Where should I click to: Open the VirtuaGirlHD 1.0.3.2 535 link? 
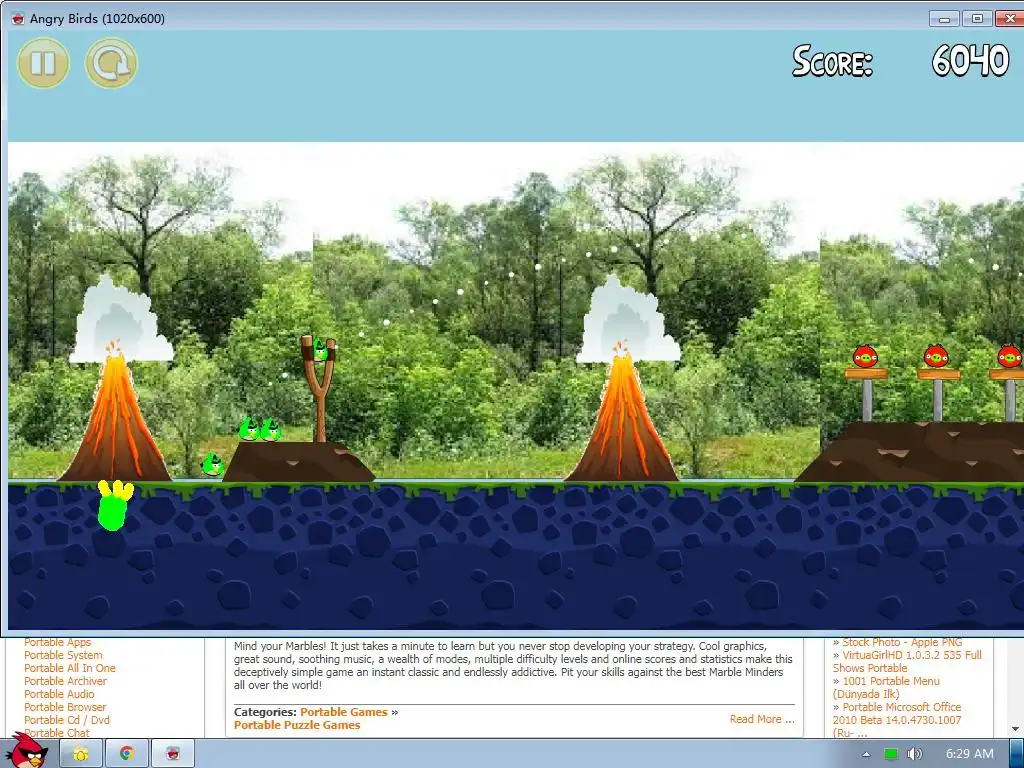tap(907, 662)
